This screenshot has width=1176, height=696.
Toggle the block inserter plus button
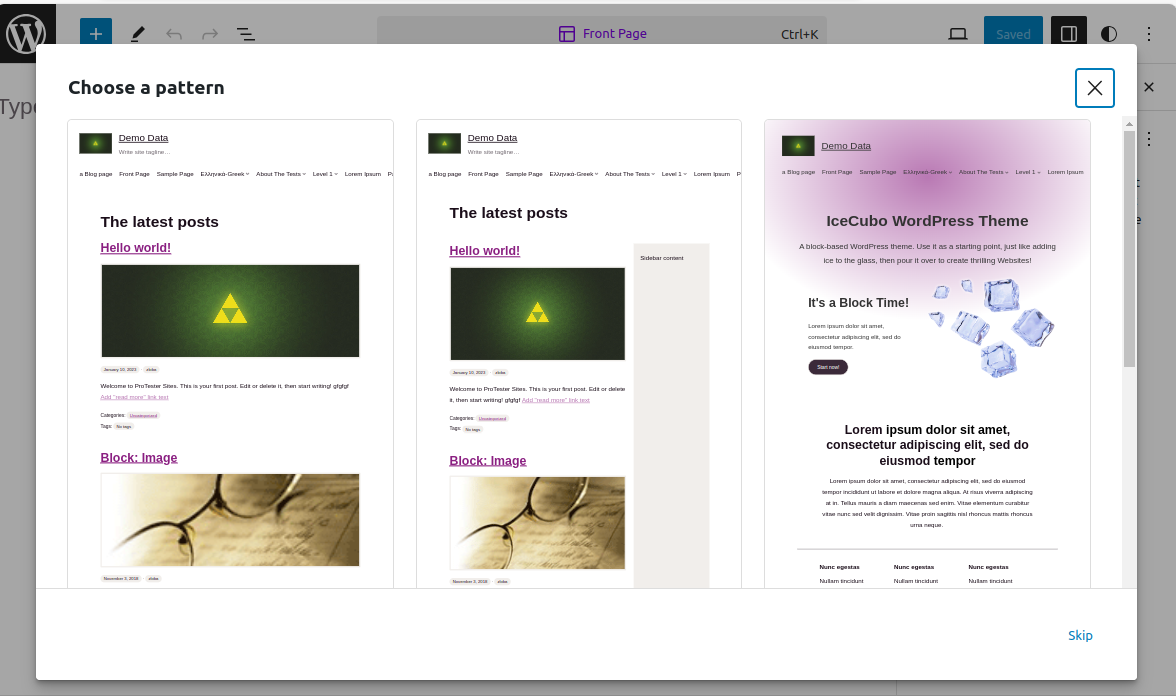(x=96, y=34)
